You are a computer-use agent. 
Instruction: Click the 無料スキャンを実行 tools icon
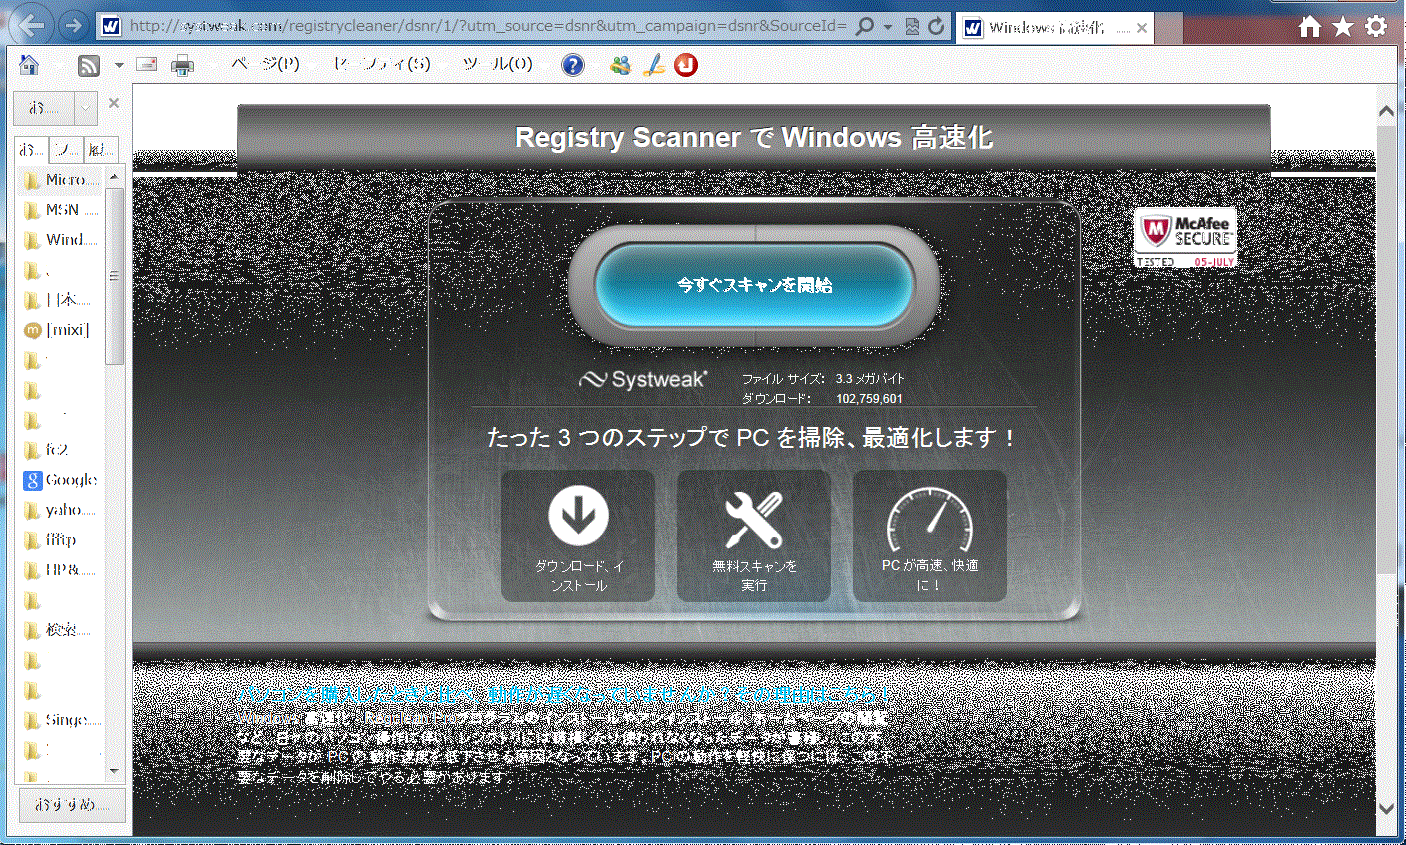(x=754, y=518)
